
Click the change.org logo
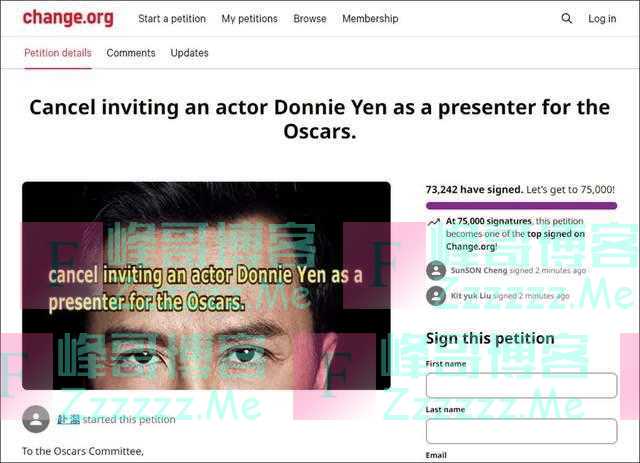pyautogui.click(x=68, y=18)
